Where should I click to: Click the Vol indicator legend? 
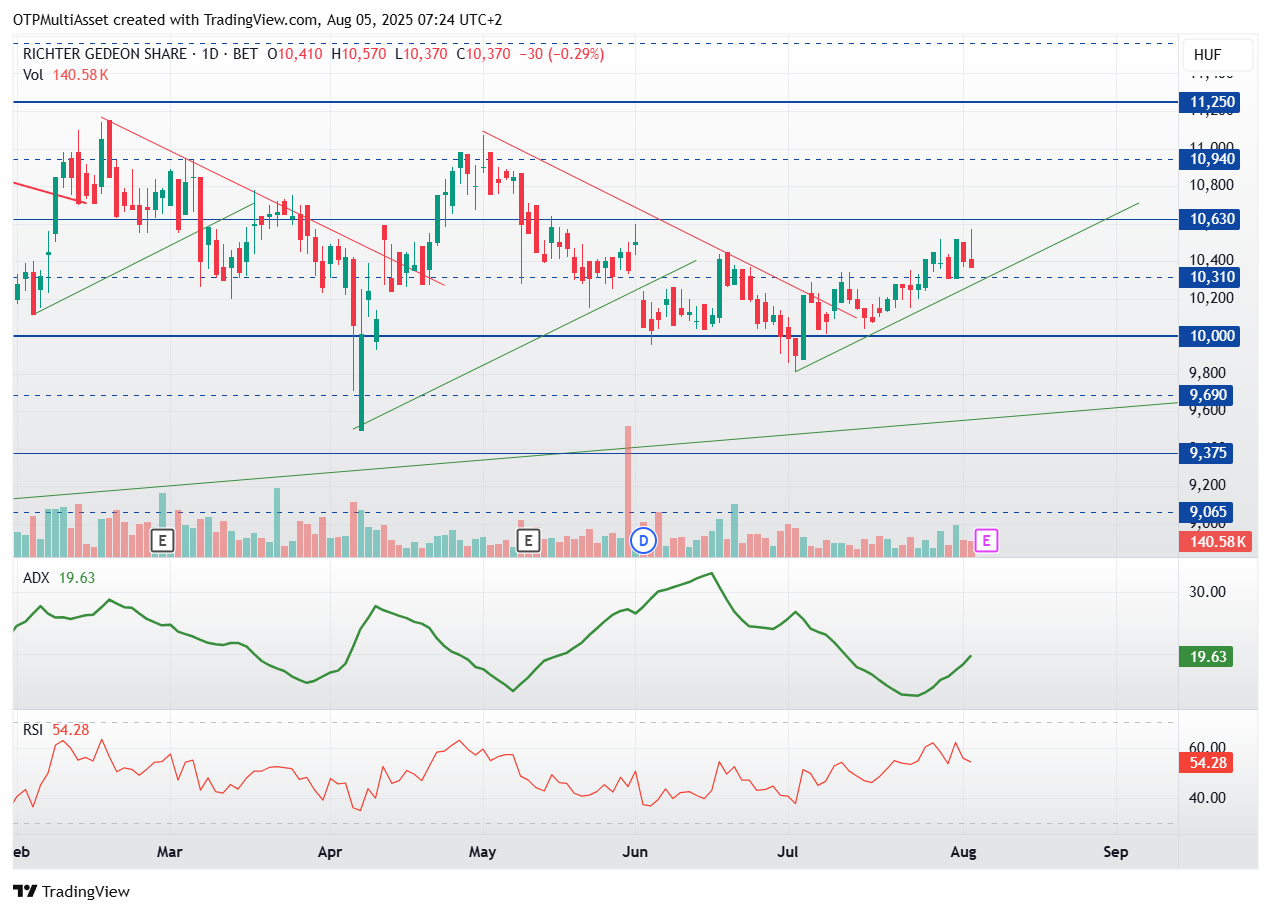pyautogui.click(x=33, y=74)
